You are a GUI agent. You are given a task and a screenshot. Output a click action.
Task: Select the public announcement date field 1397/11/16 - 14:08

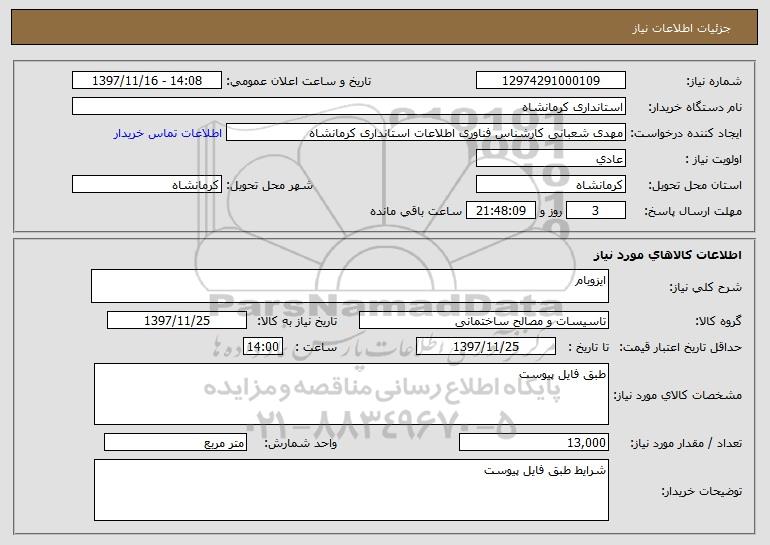[147, 81]
